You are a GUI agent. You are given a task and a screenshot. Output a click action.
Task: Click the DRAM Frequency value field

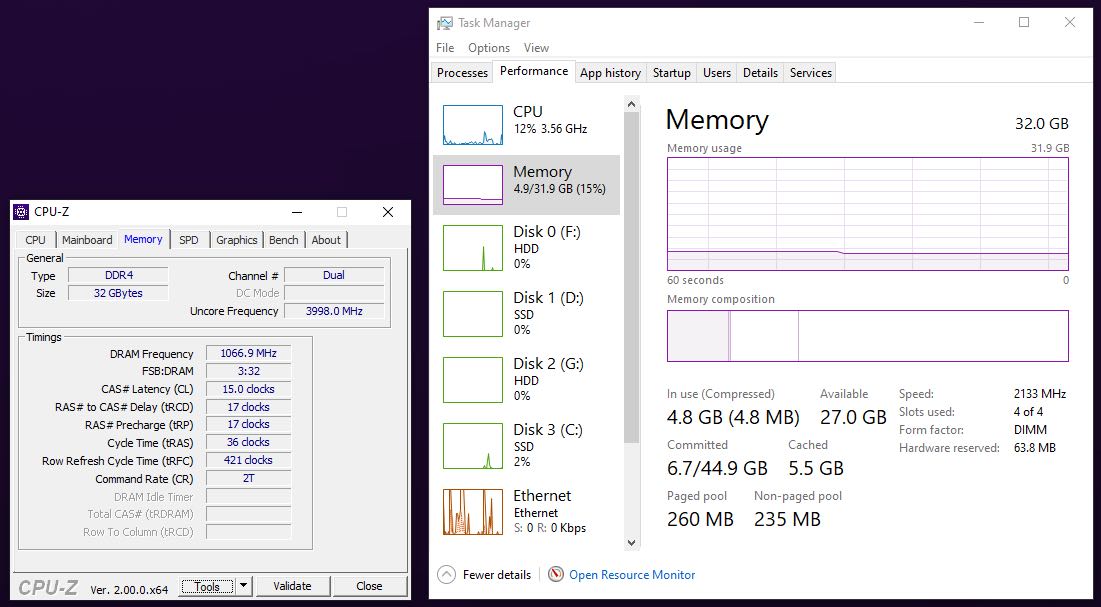tap(248, 354)
